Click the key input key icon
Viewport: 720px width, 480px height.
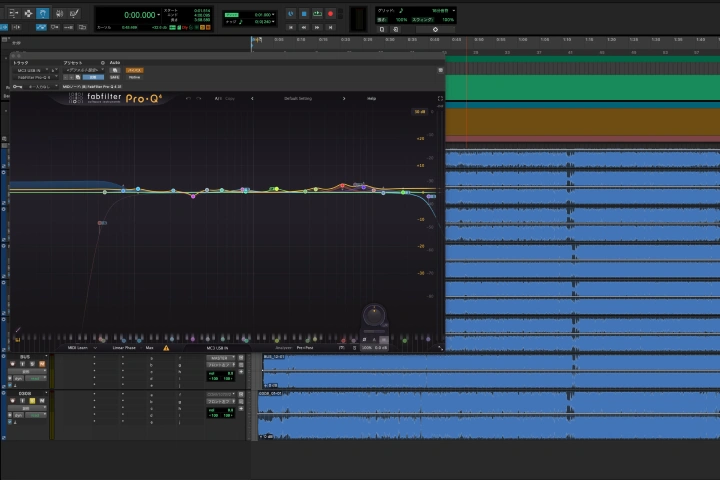click(17, 86)
